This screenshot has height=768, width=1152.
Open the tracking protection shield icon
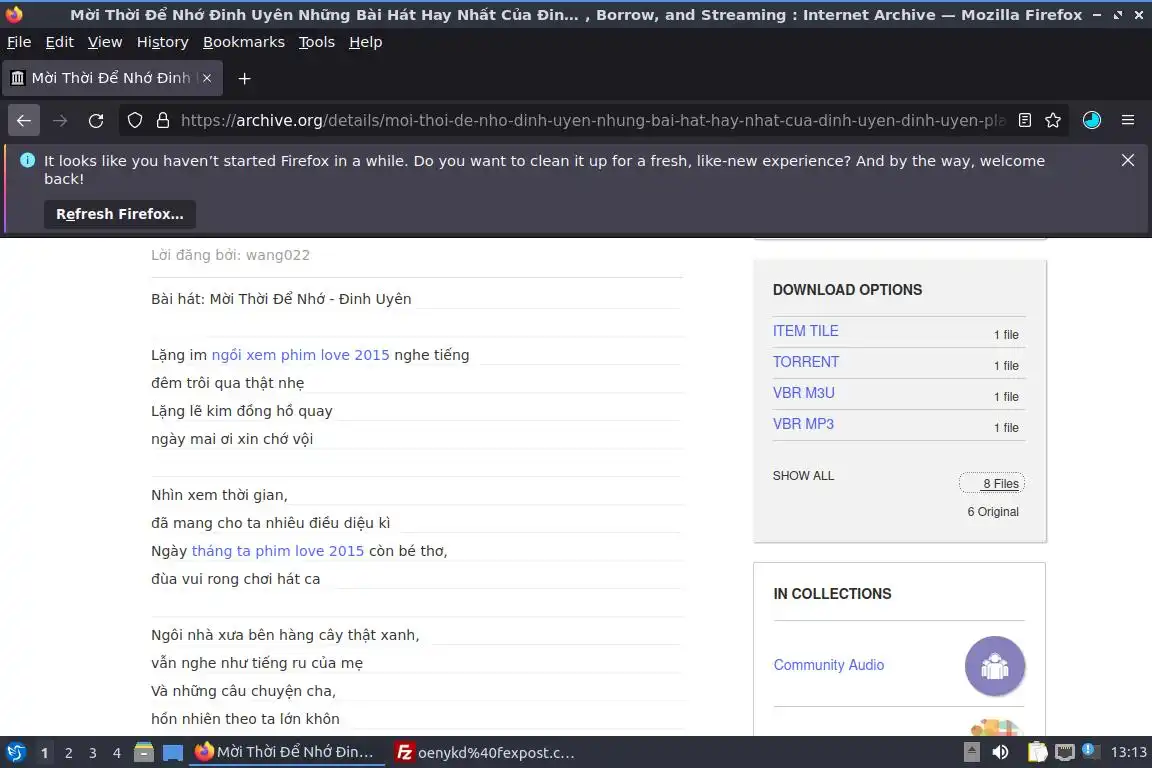(135, 121)
